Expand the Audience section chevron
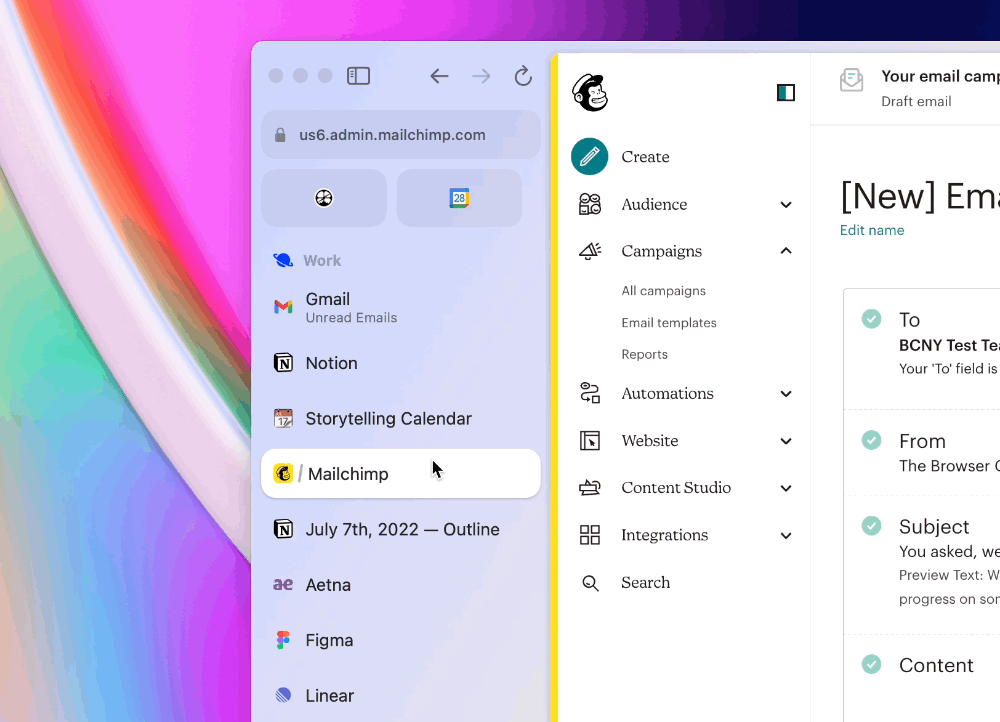The width and height of the screenshot is (1000, 722). click(x=786, y=205)
